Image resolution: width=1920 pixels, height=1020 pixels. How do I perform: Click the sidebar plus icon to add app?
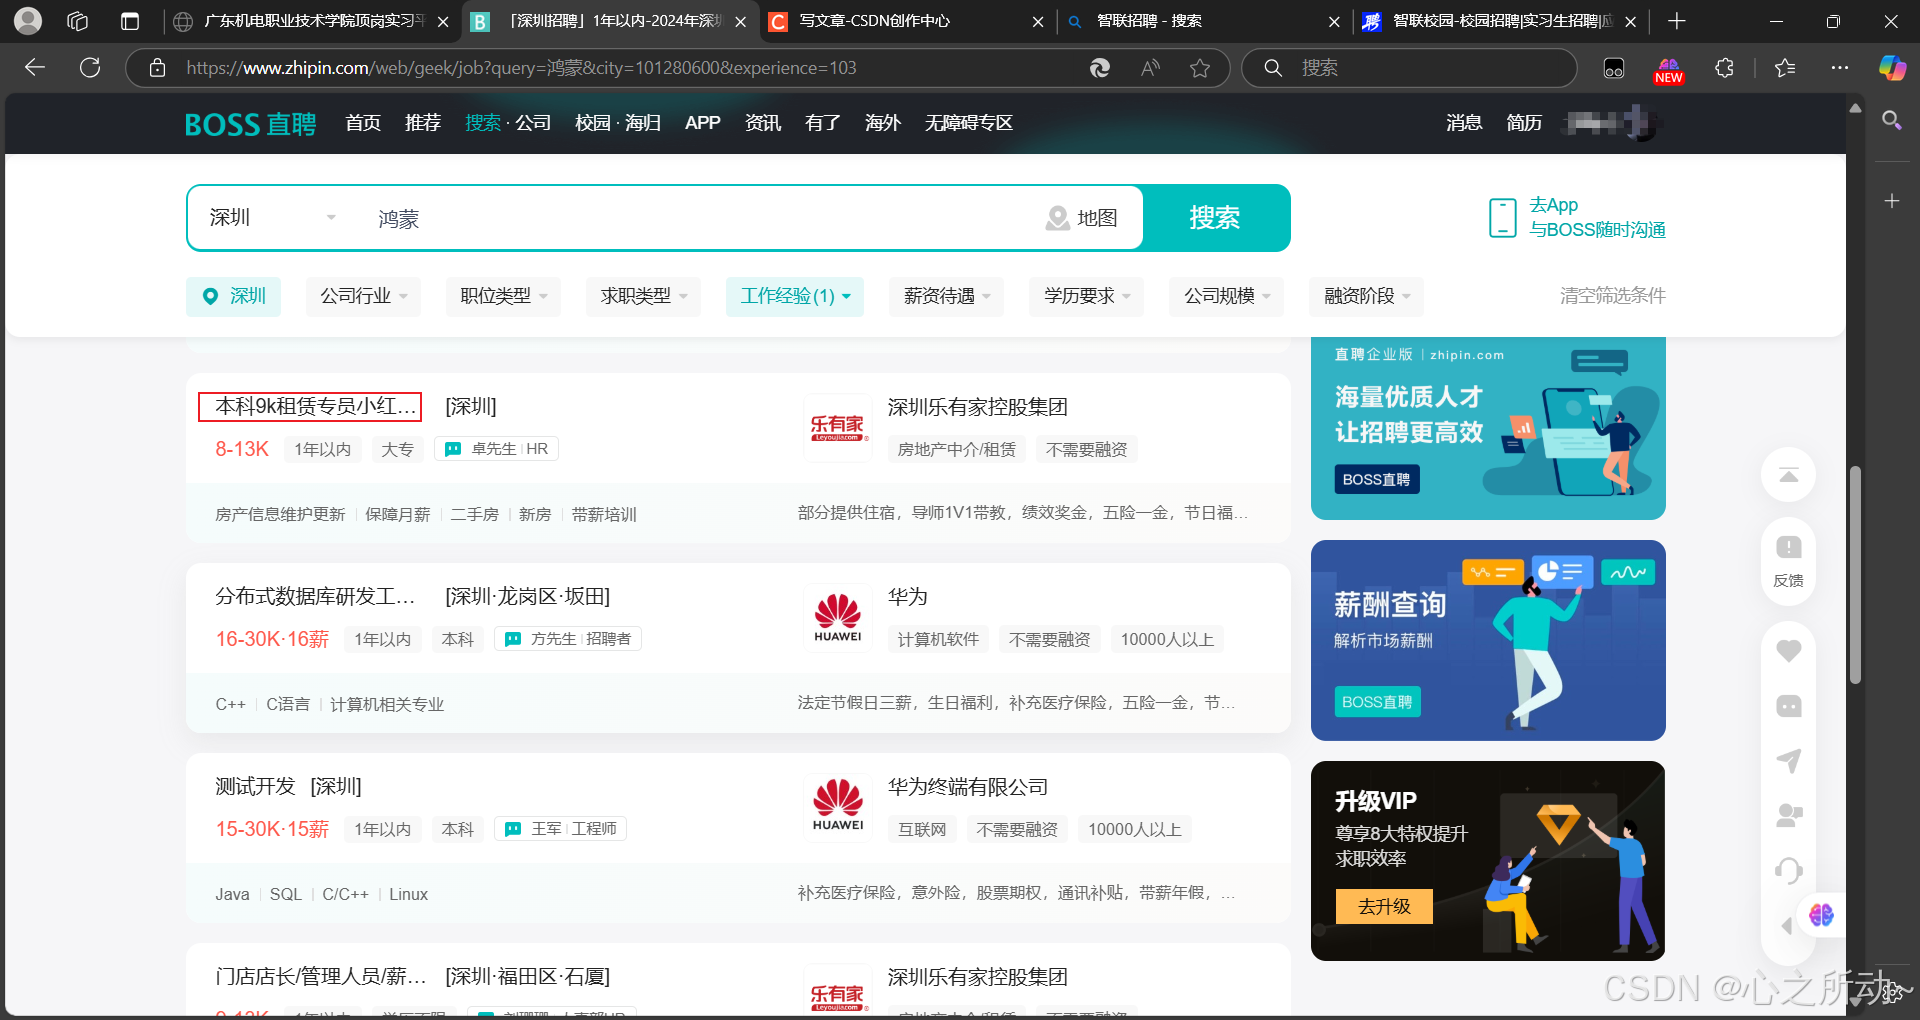tap(1891, 201)
